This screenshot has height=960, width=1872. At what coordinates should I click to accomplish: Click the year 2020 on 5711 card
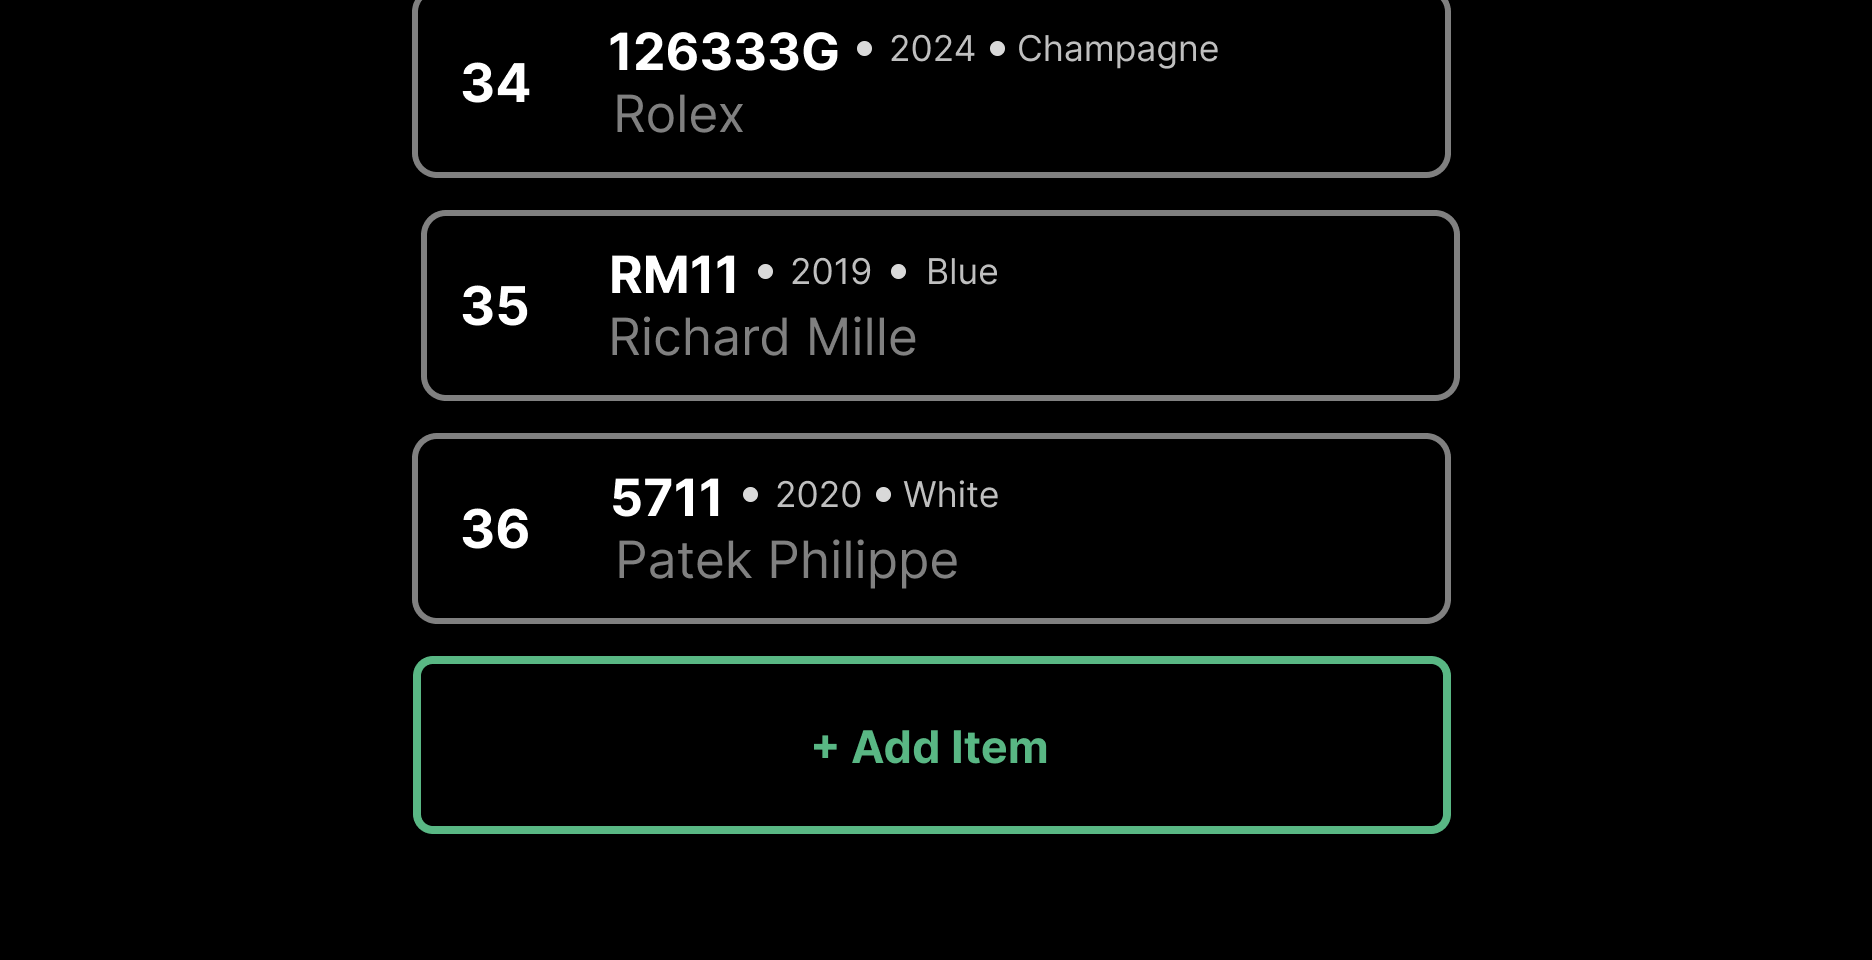[x=818, y=495]
